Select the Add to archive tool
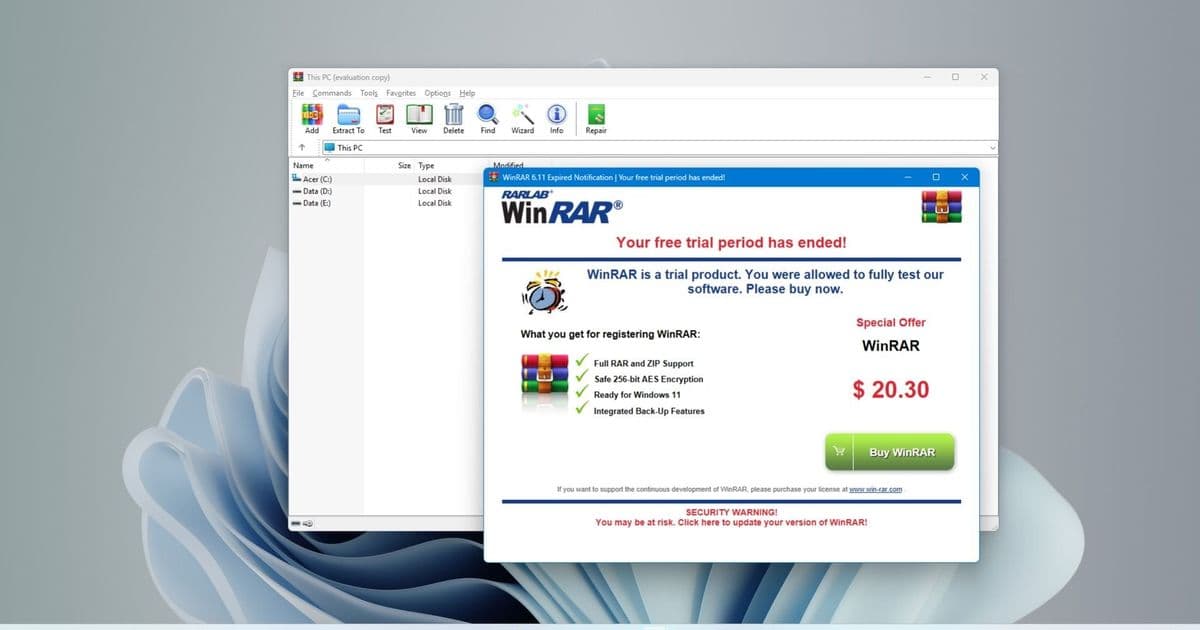Viewport: 1200px width, 630px height. pyautogui.click(x=311, y=116)
